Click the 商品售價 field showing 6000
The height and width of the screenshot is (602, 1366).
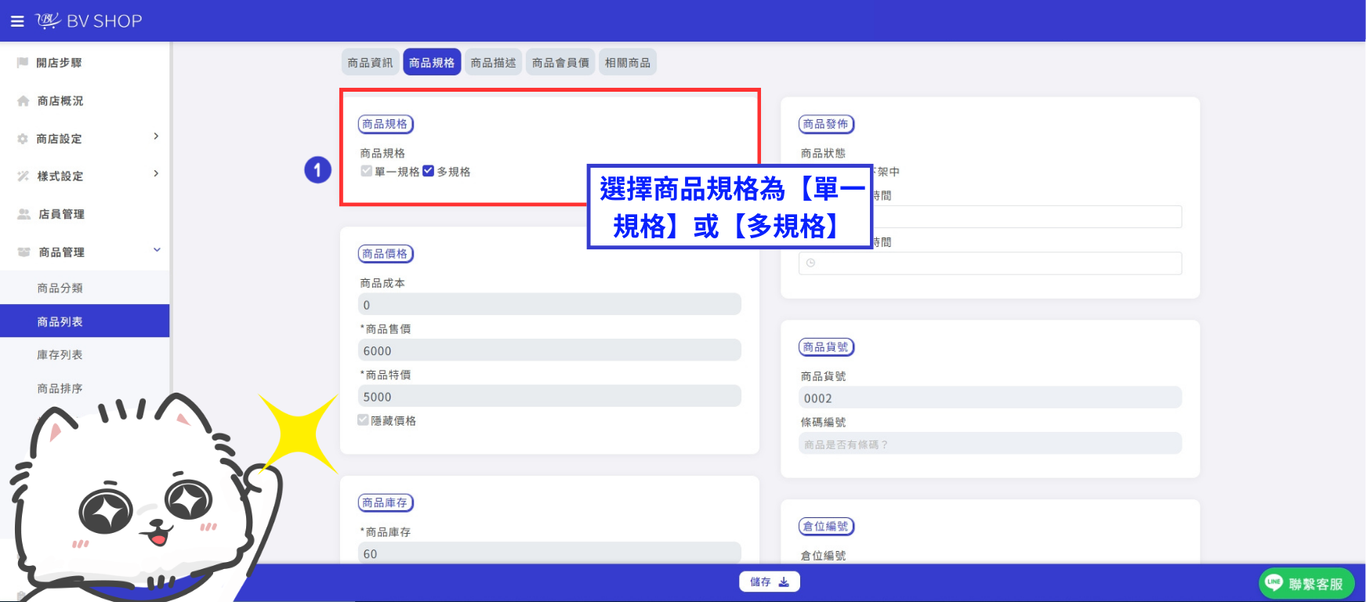(x=550, y=350)
